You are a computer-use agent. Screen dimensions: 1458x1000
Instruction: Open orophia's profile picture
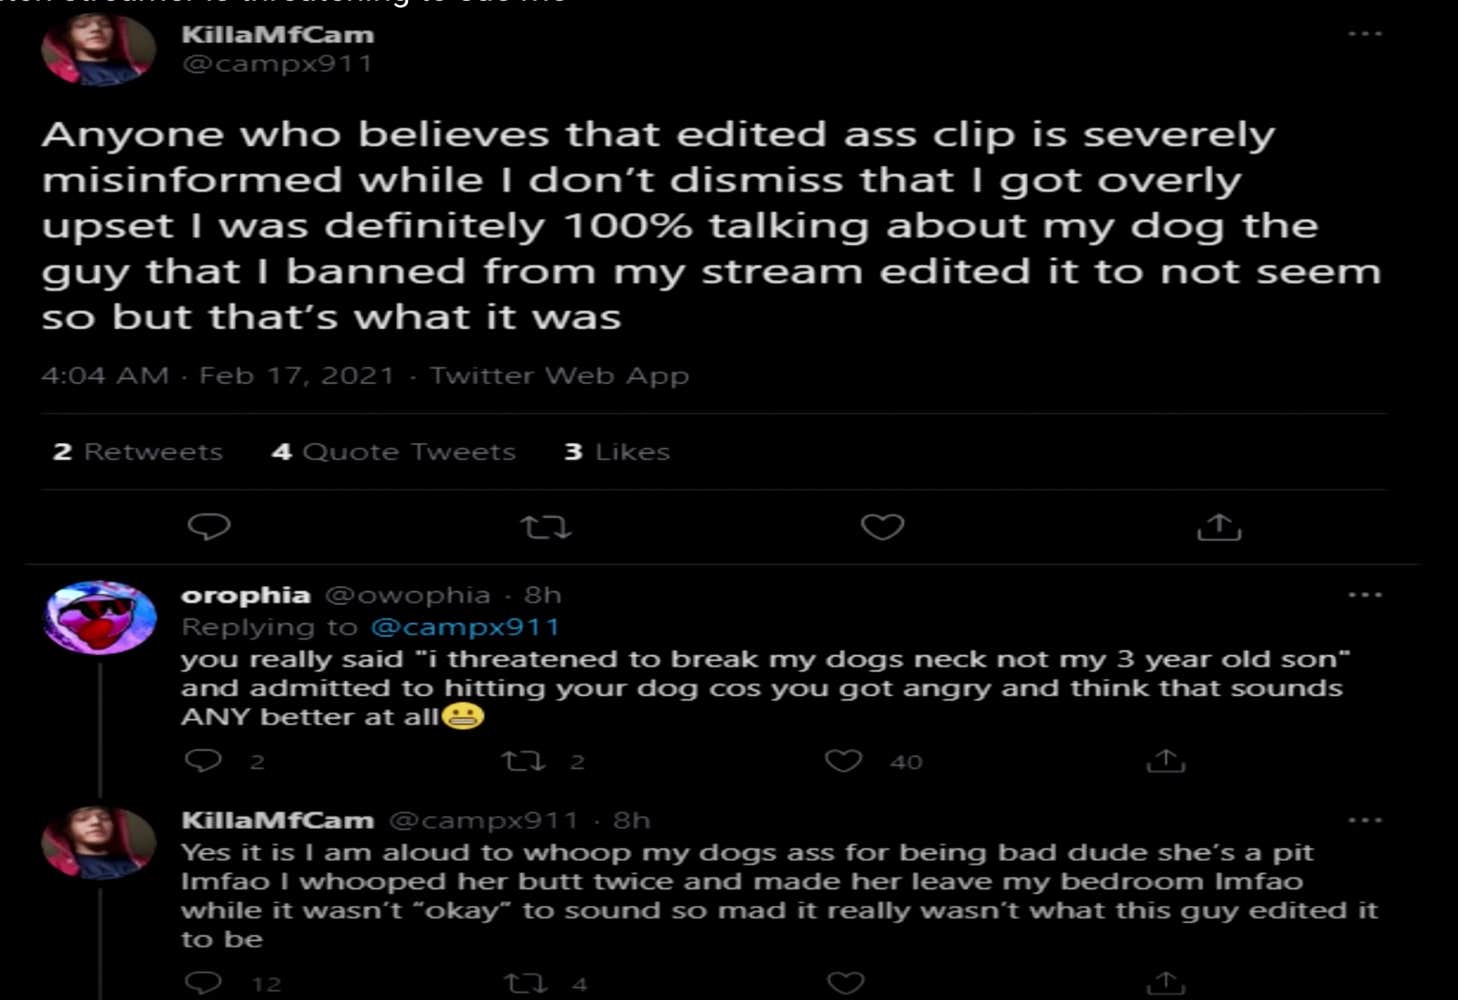click(x=99, y=617)
